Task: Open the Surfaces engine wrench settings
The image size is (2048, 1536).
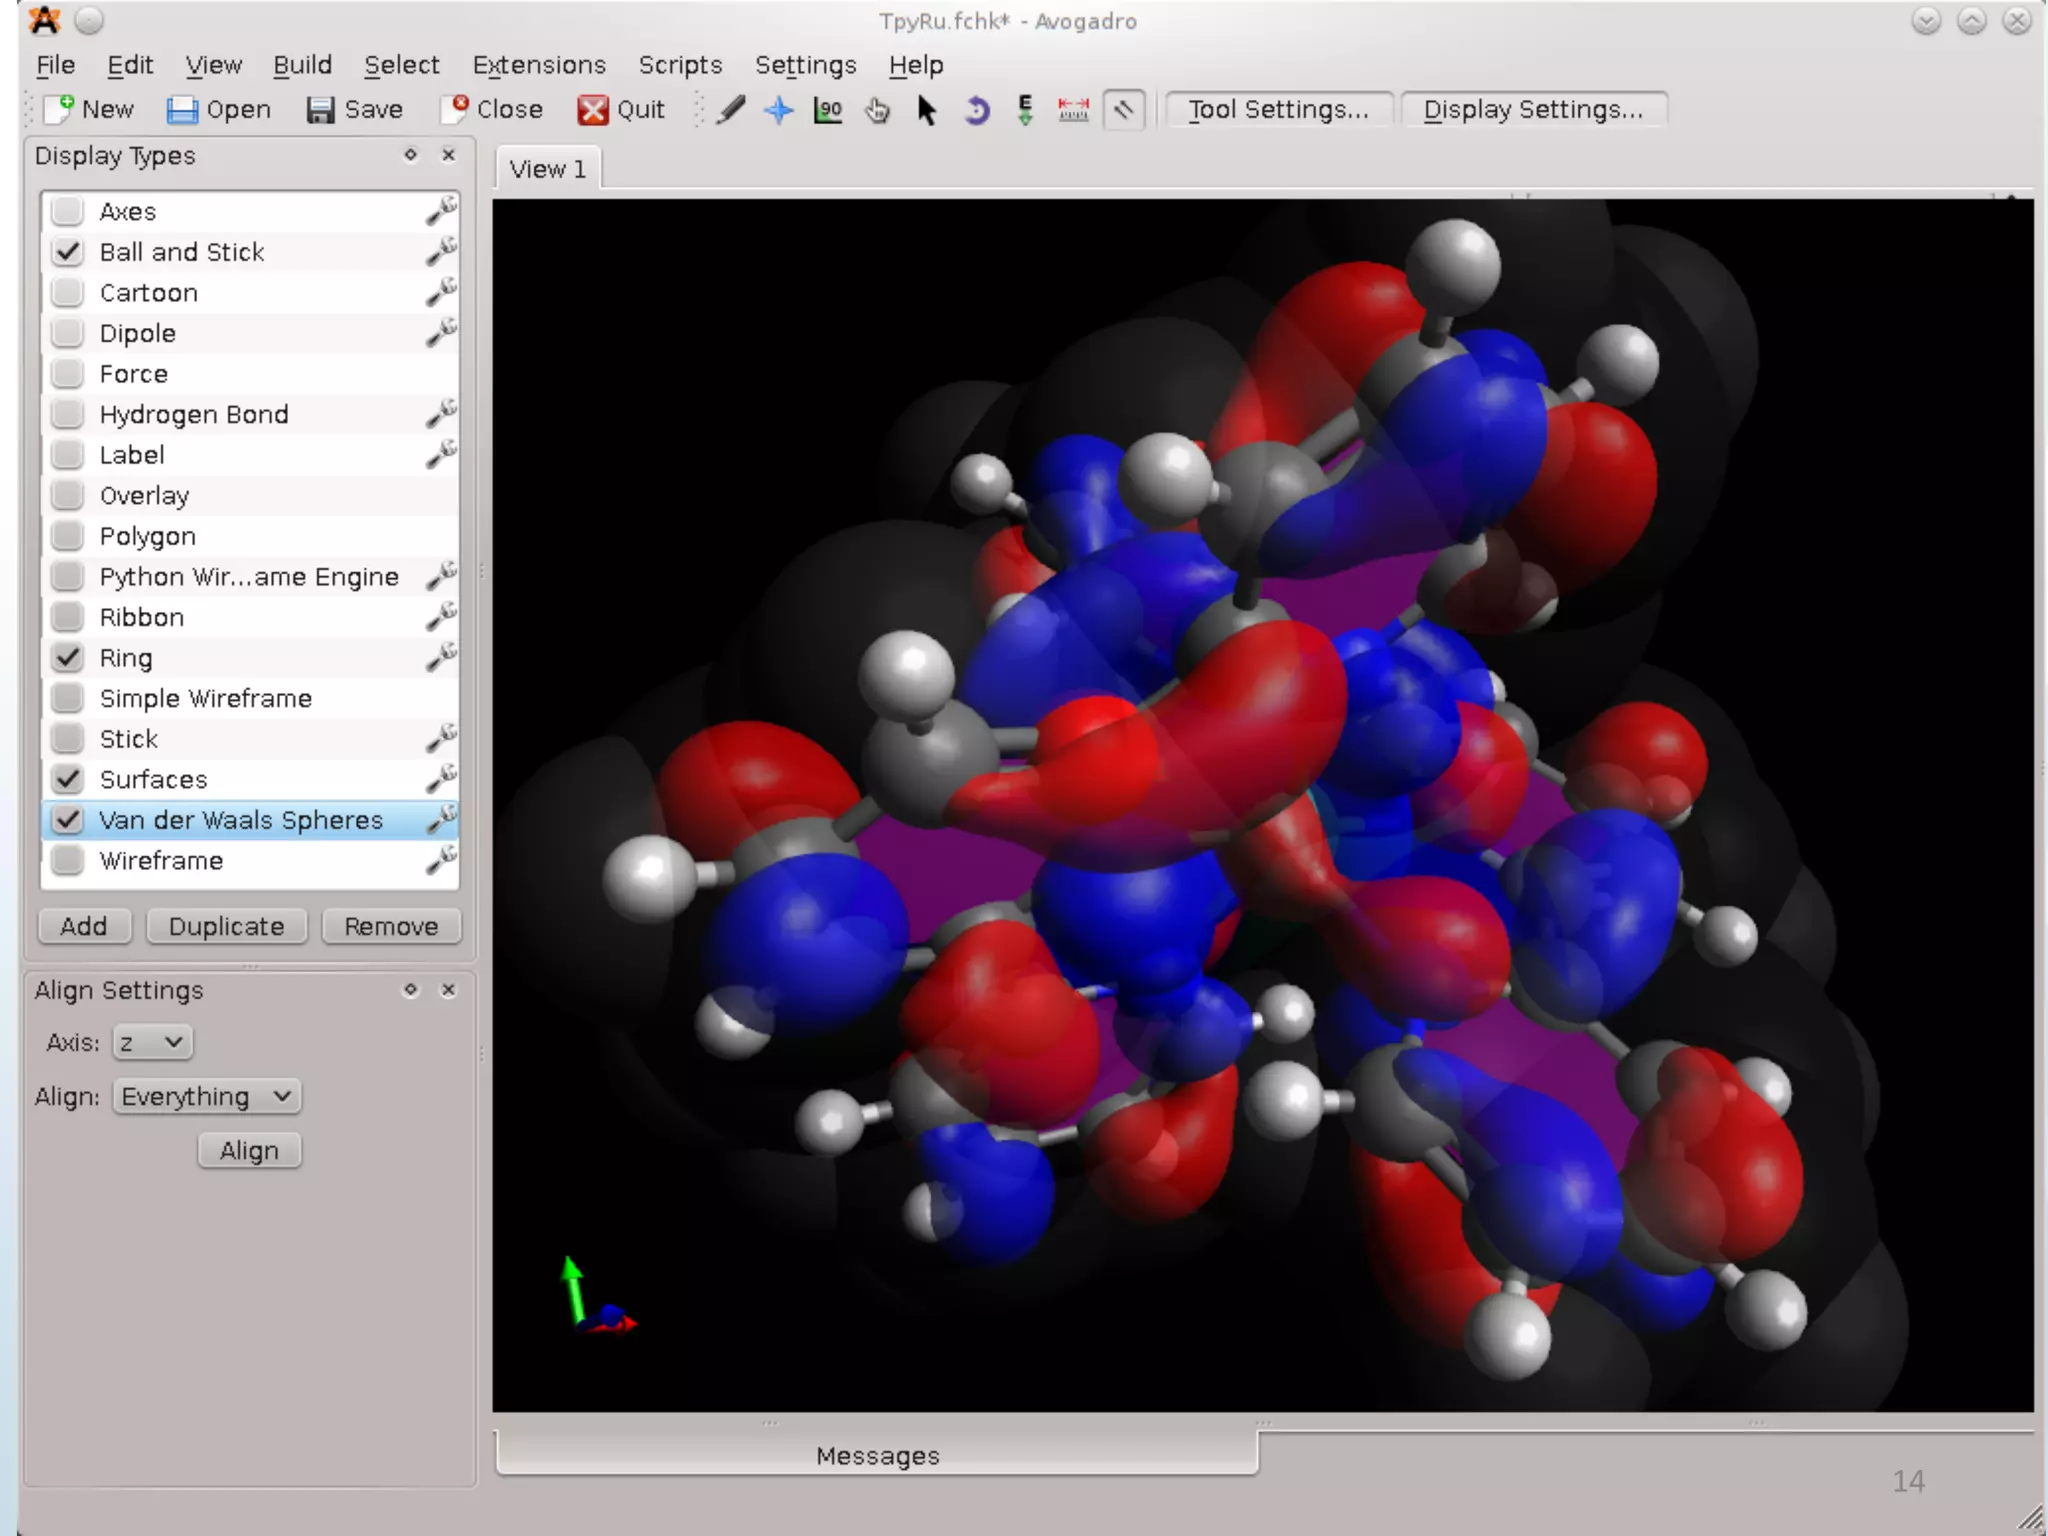Action: pos(441,778)
